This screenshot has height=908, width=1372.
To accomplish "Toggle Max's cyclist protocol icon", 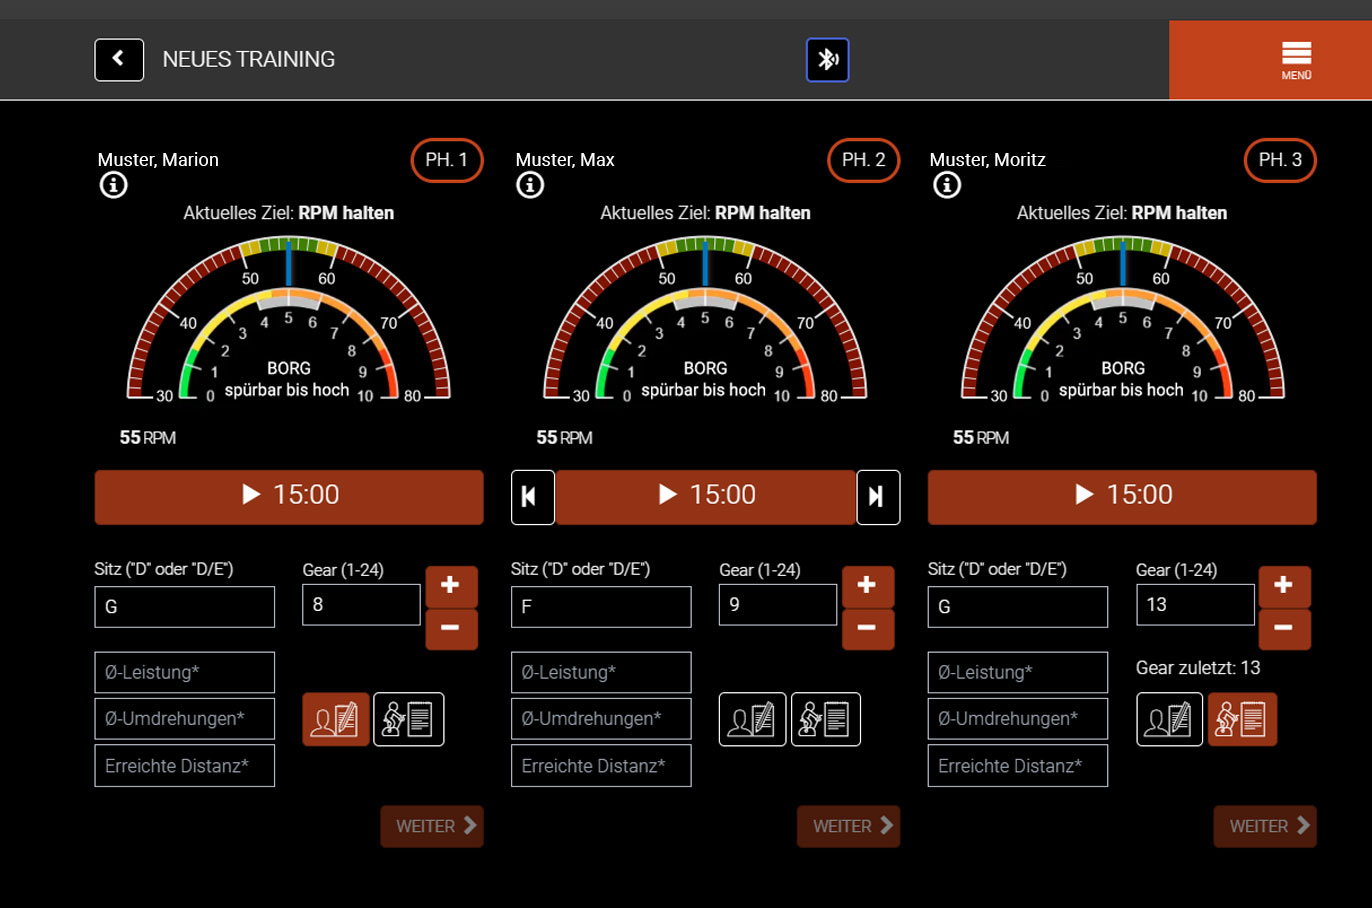I will point(825,719).
